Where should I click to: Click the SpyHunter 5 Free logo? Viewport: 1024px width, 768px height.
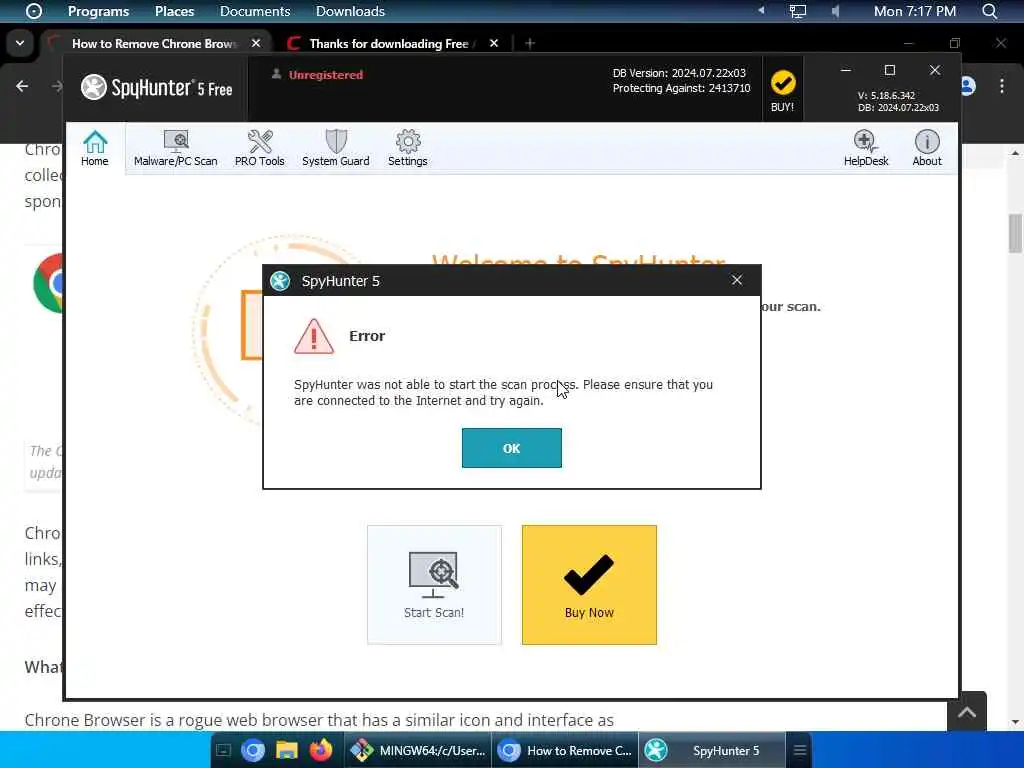pyautogui.click(x=157, y=88)
